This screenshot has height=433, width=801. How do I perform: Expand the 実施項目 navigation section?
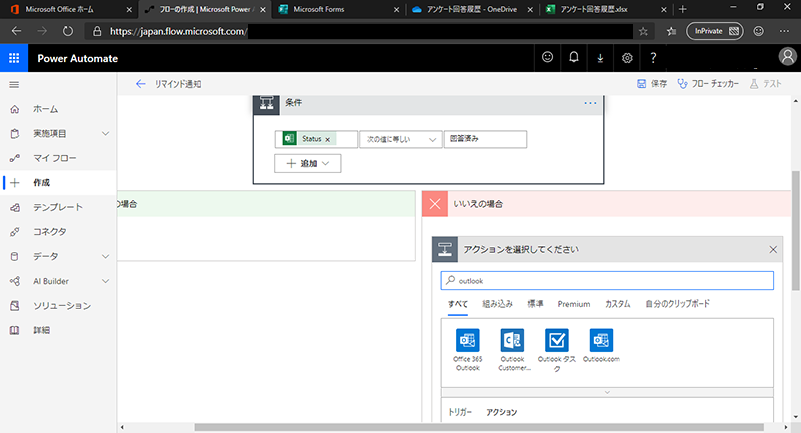[x=105, y=133]
